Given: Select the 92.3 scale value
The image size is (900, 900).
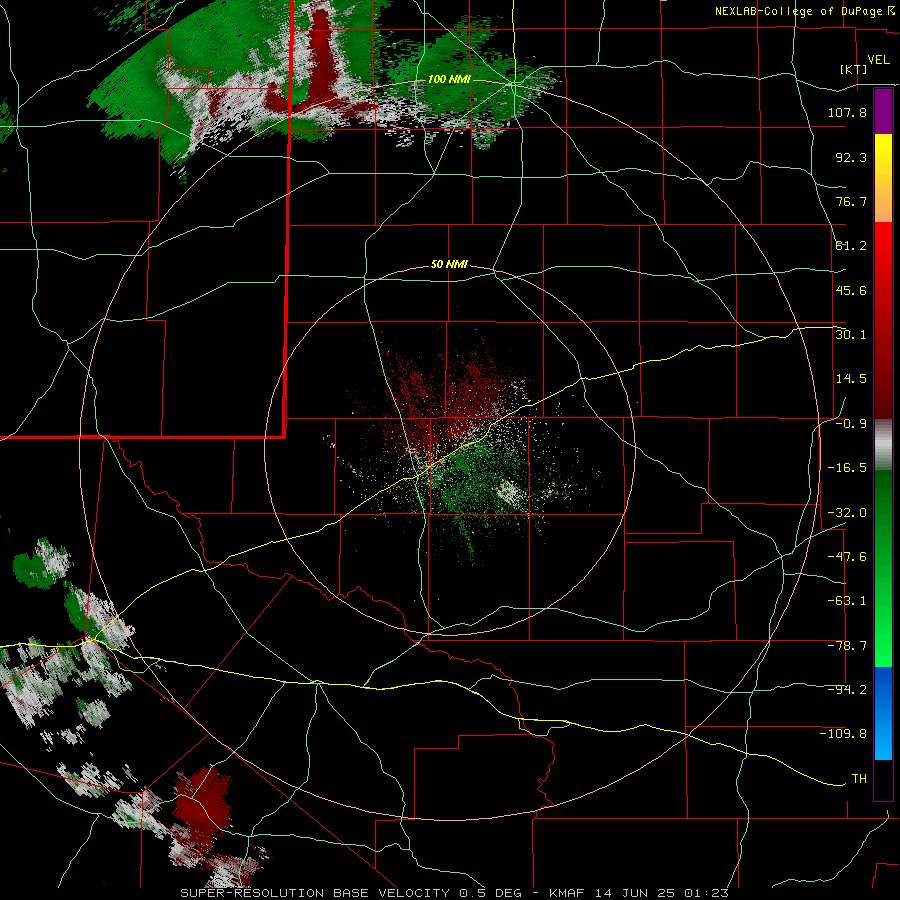Looking at the screenshot, I should (x=851, y=157).
